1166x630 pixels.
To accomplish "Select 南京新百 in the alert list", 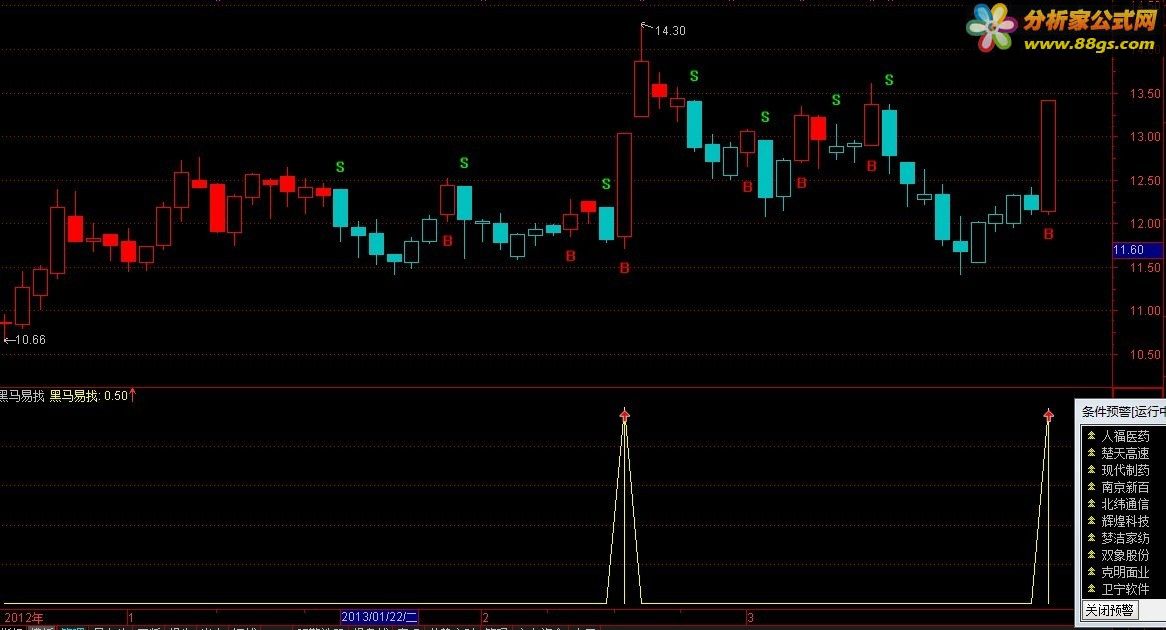I will coord(1124,487).
